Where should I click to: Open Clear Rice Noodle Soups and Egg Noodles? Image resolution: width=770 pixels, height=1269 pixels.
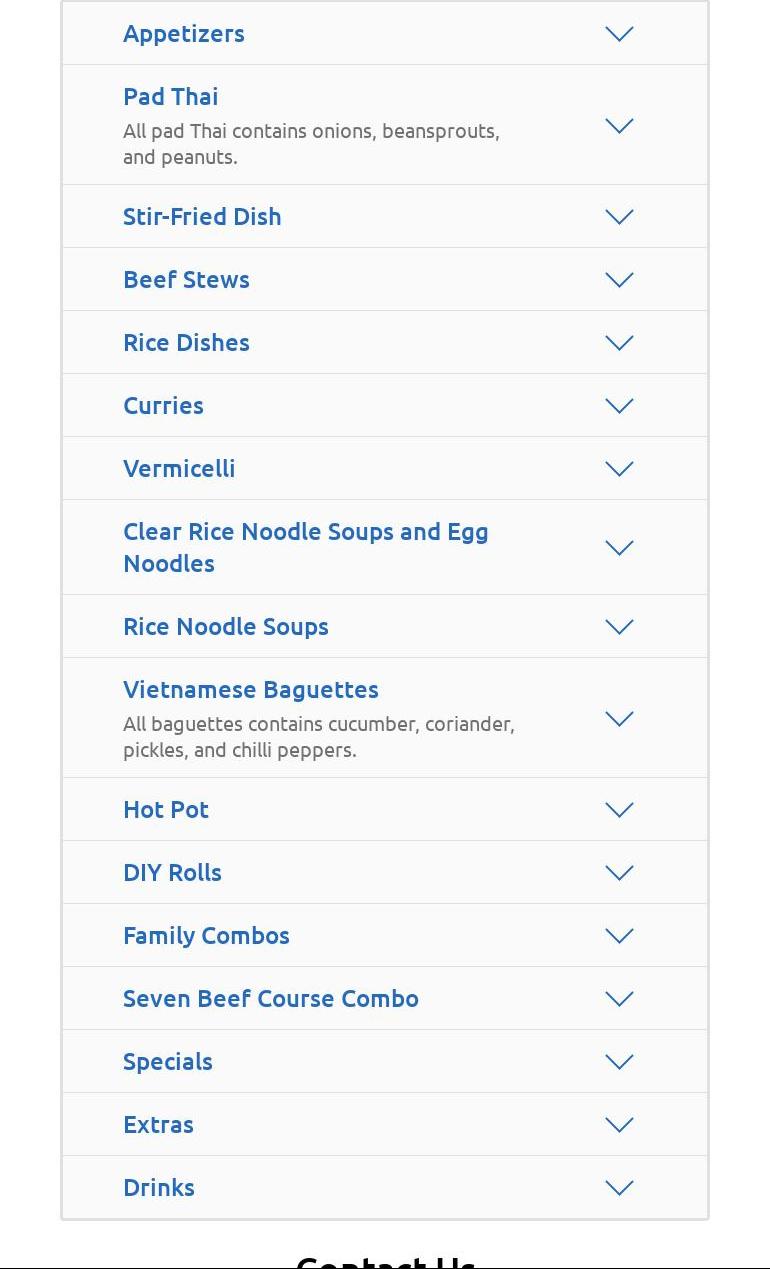point(305,547)
